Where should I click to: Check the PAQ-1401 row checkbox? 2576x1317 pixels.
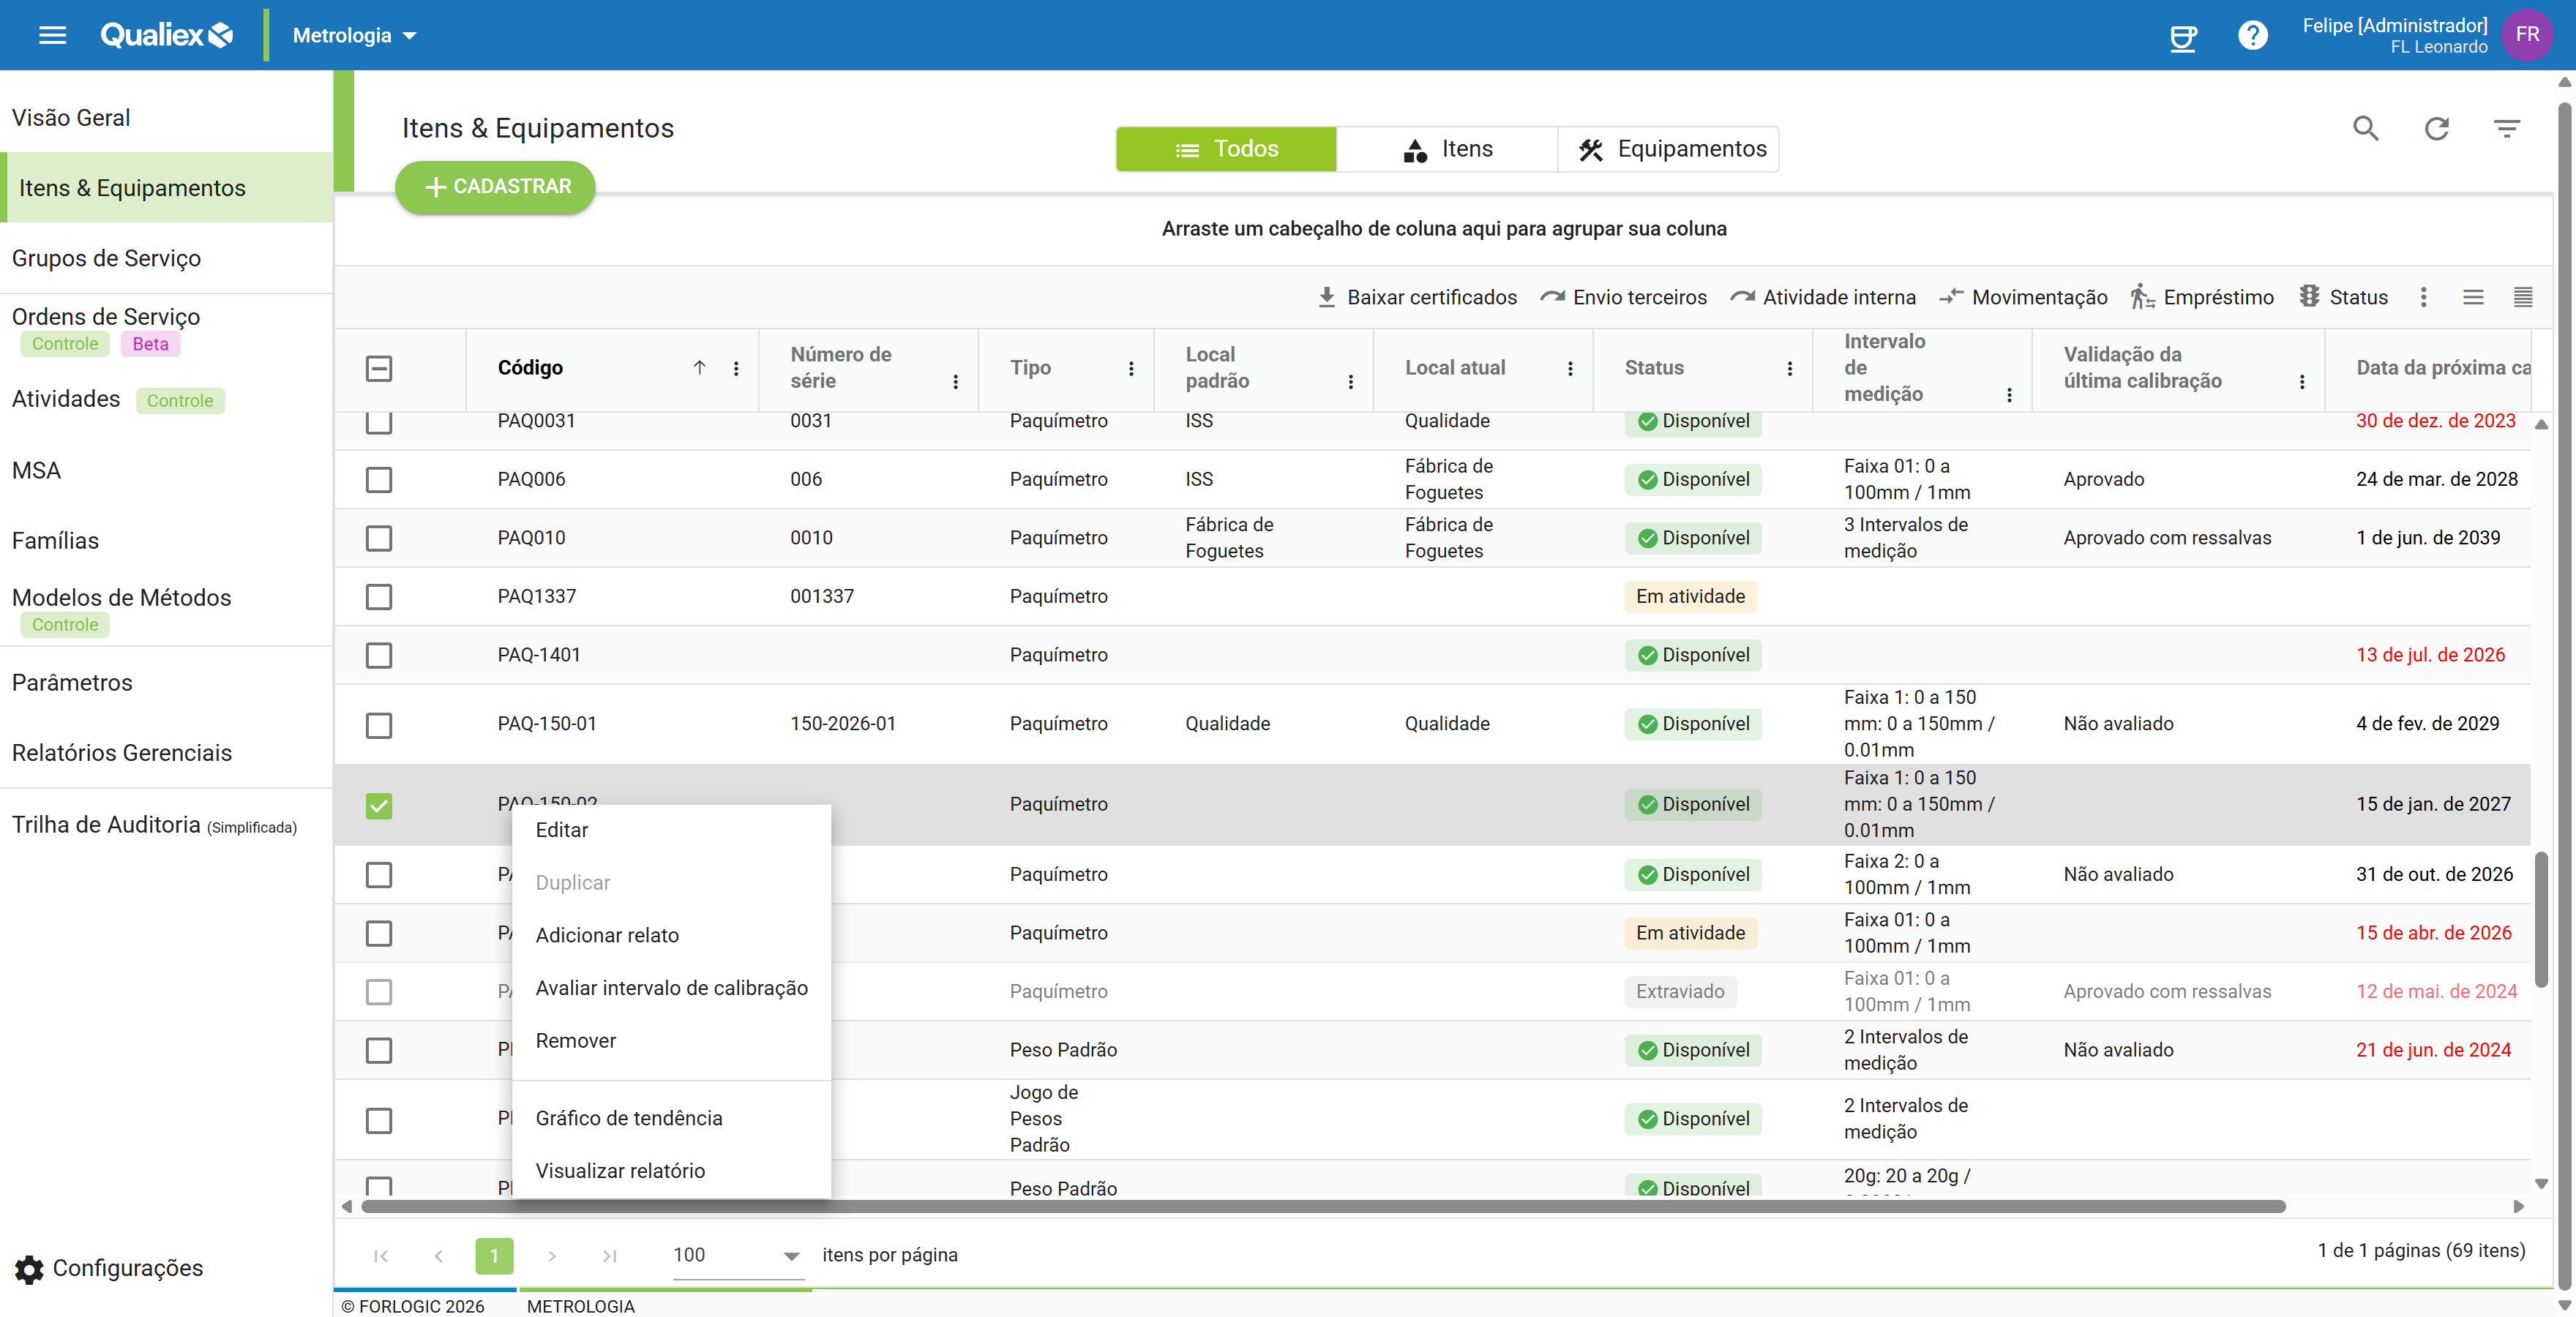(x=379, y=655)
